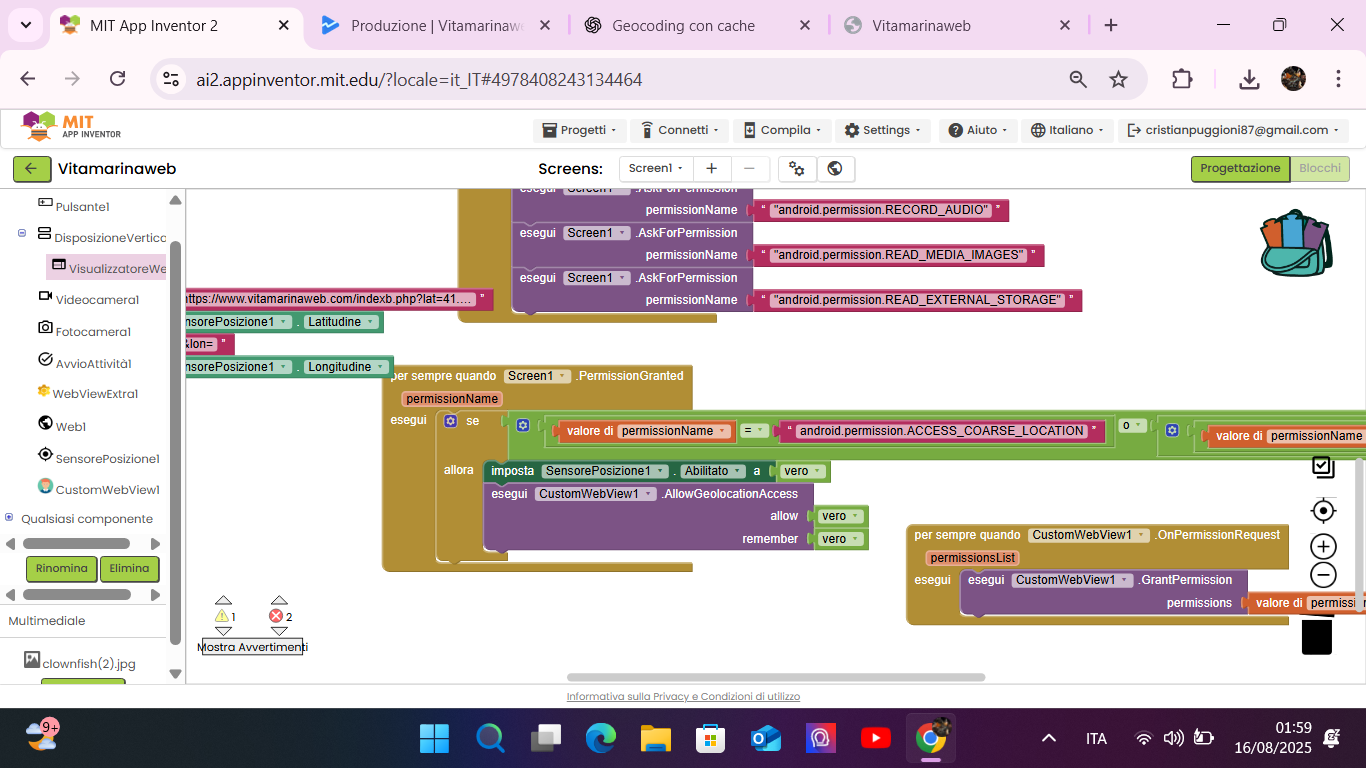Open the Italiano language dropdown
Viewport: 1366px width, 768px height.
coord(1069,130)
